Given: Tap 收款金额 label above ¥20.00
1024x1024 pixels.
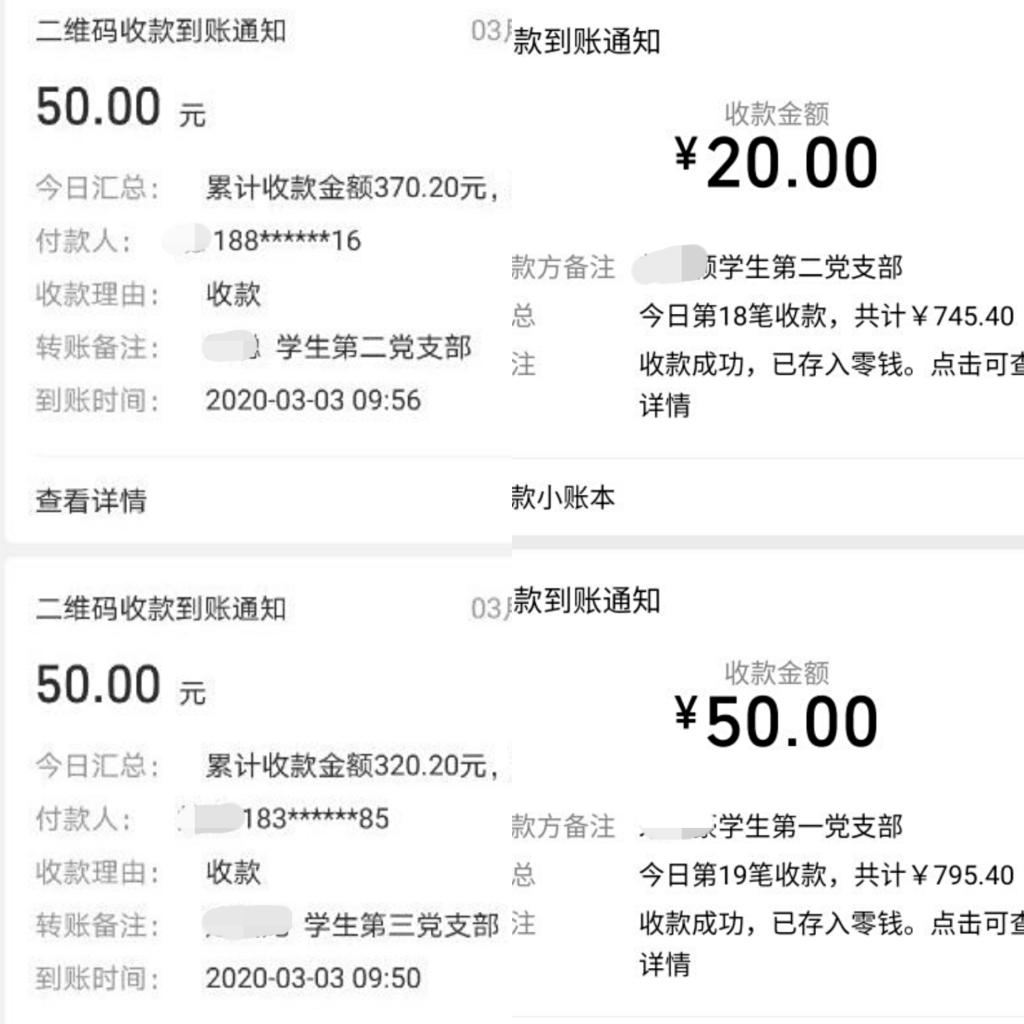Looking at the screenshot, I should (x=777, y=114).
